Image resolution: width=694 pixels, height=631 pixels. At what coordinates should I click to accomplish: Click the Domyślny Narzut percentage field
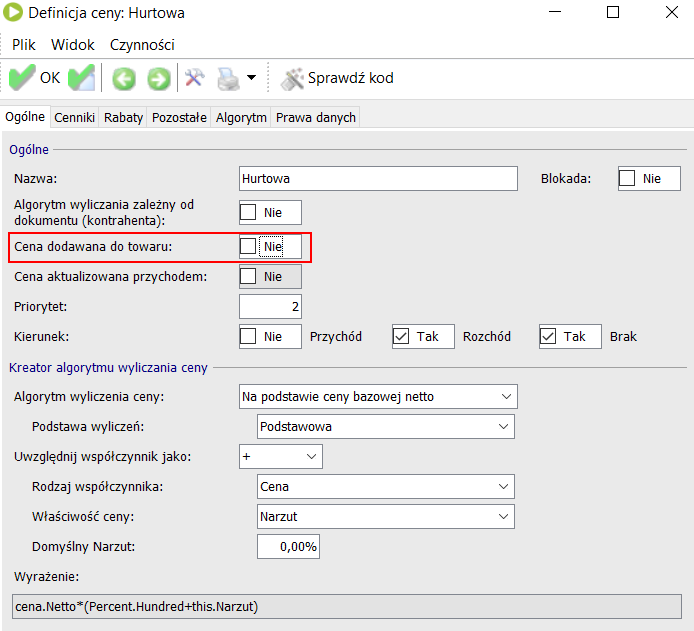(288, 547)
